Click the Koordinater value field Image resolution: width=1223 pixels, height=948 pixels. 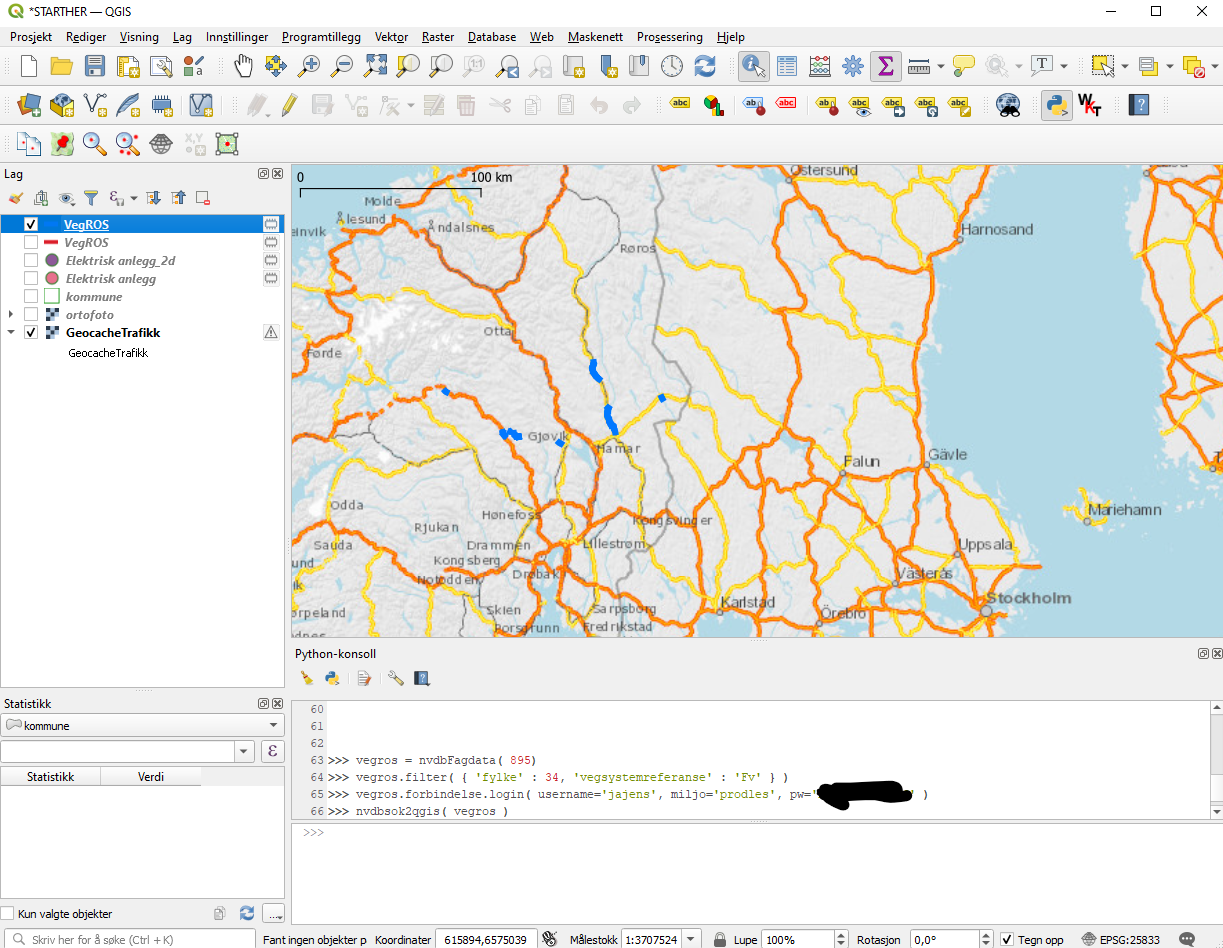click(x=486, y=940)
